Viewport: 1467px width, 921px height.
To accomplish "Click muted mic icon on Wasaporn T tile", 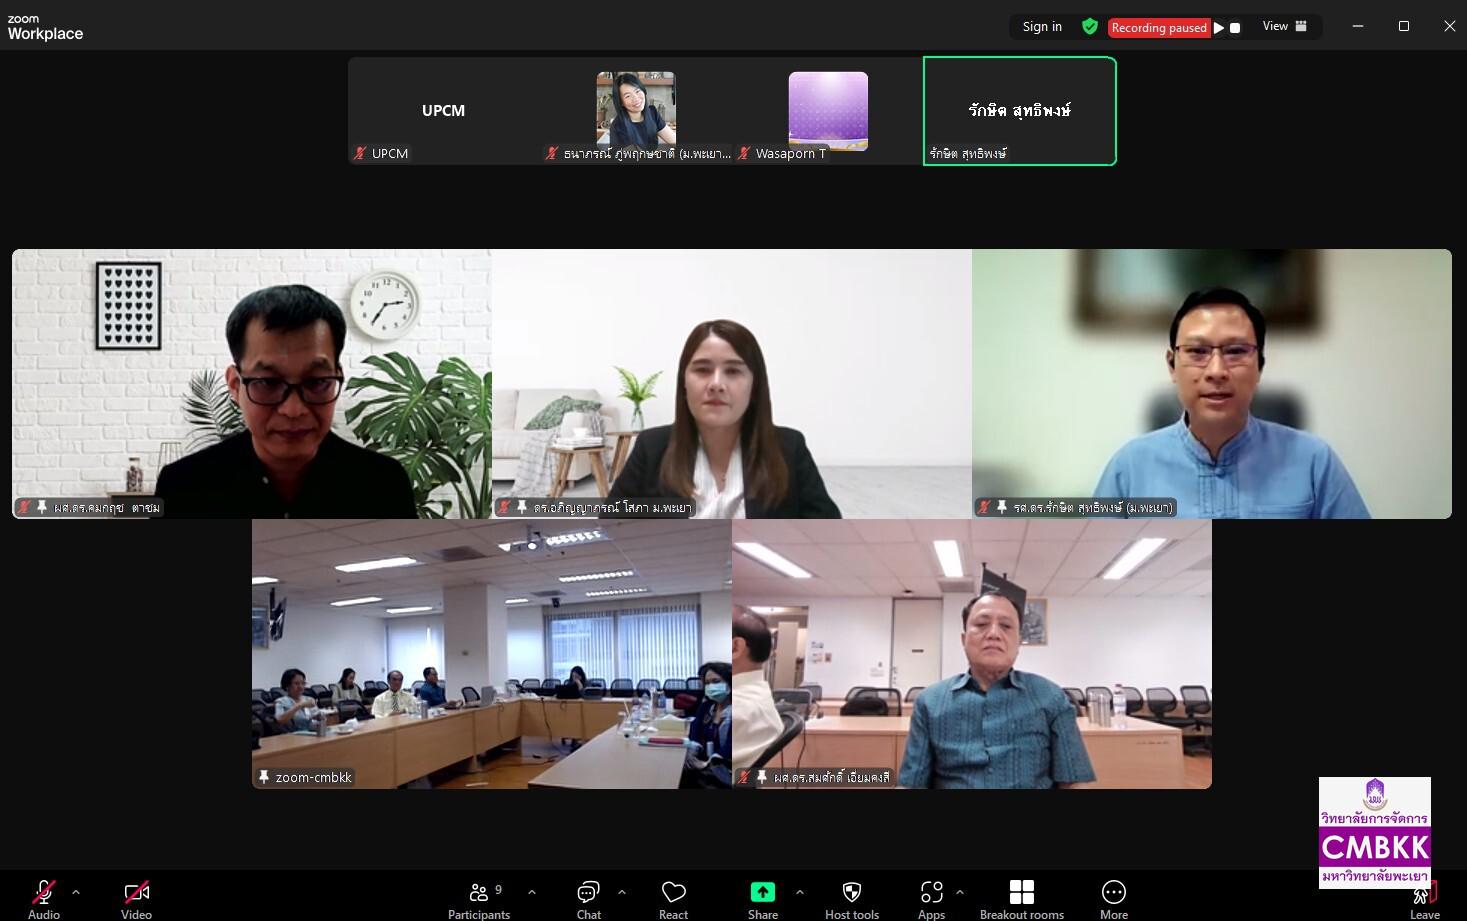I will [744, 153].
